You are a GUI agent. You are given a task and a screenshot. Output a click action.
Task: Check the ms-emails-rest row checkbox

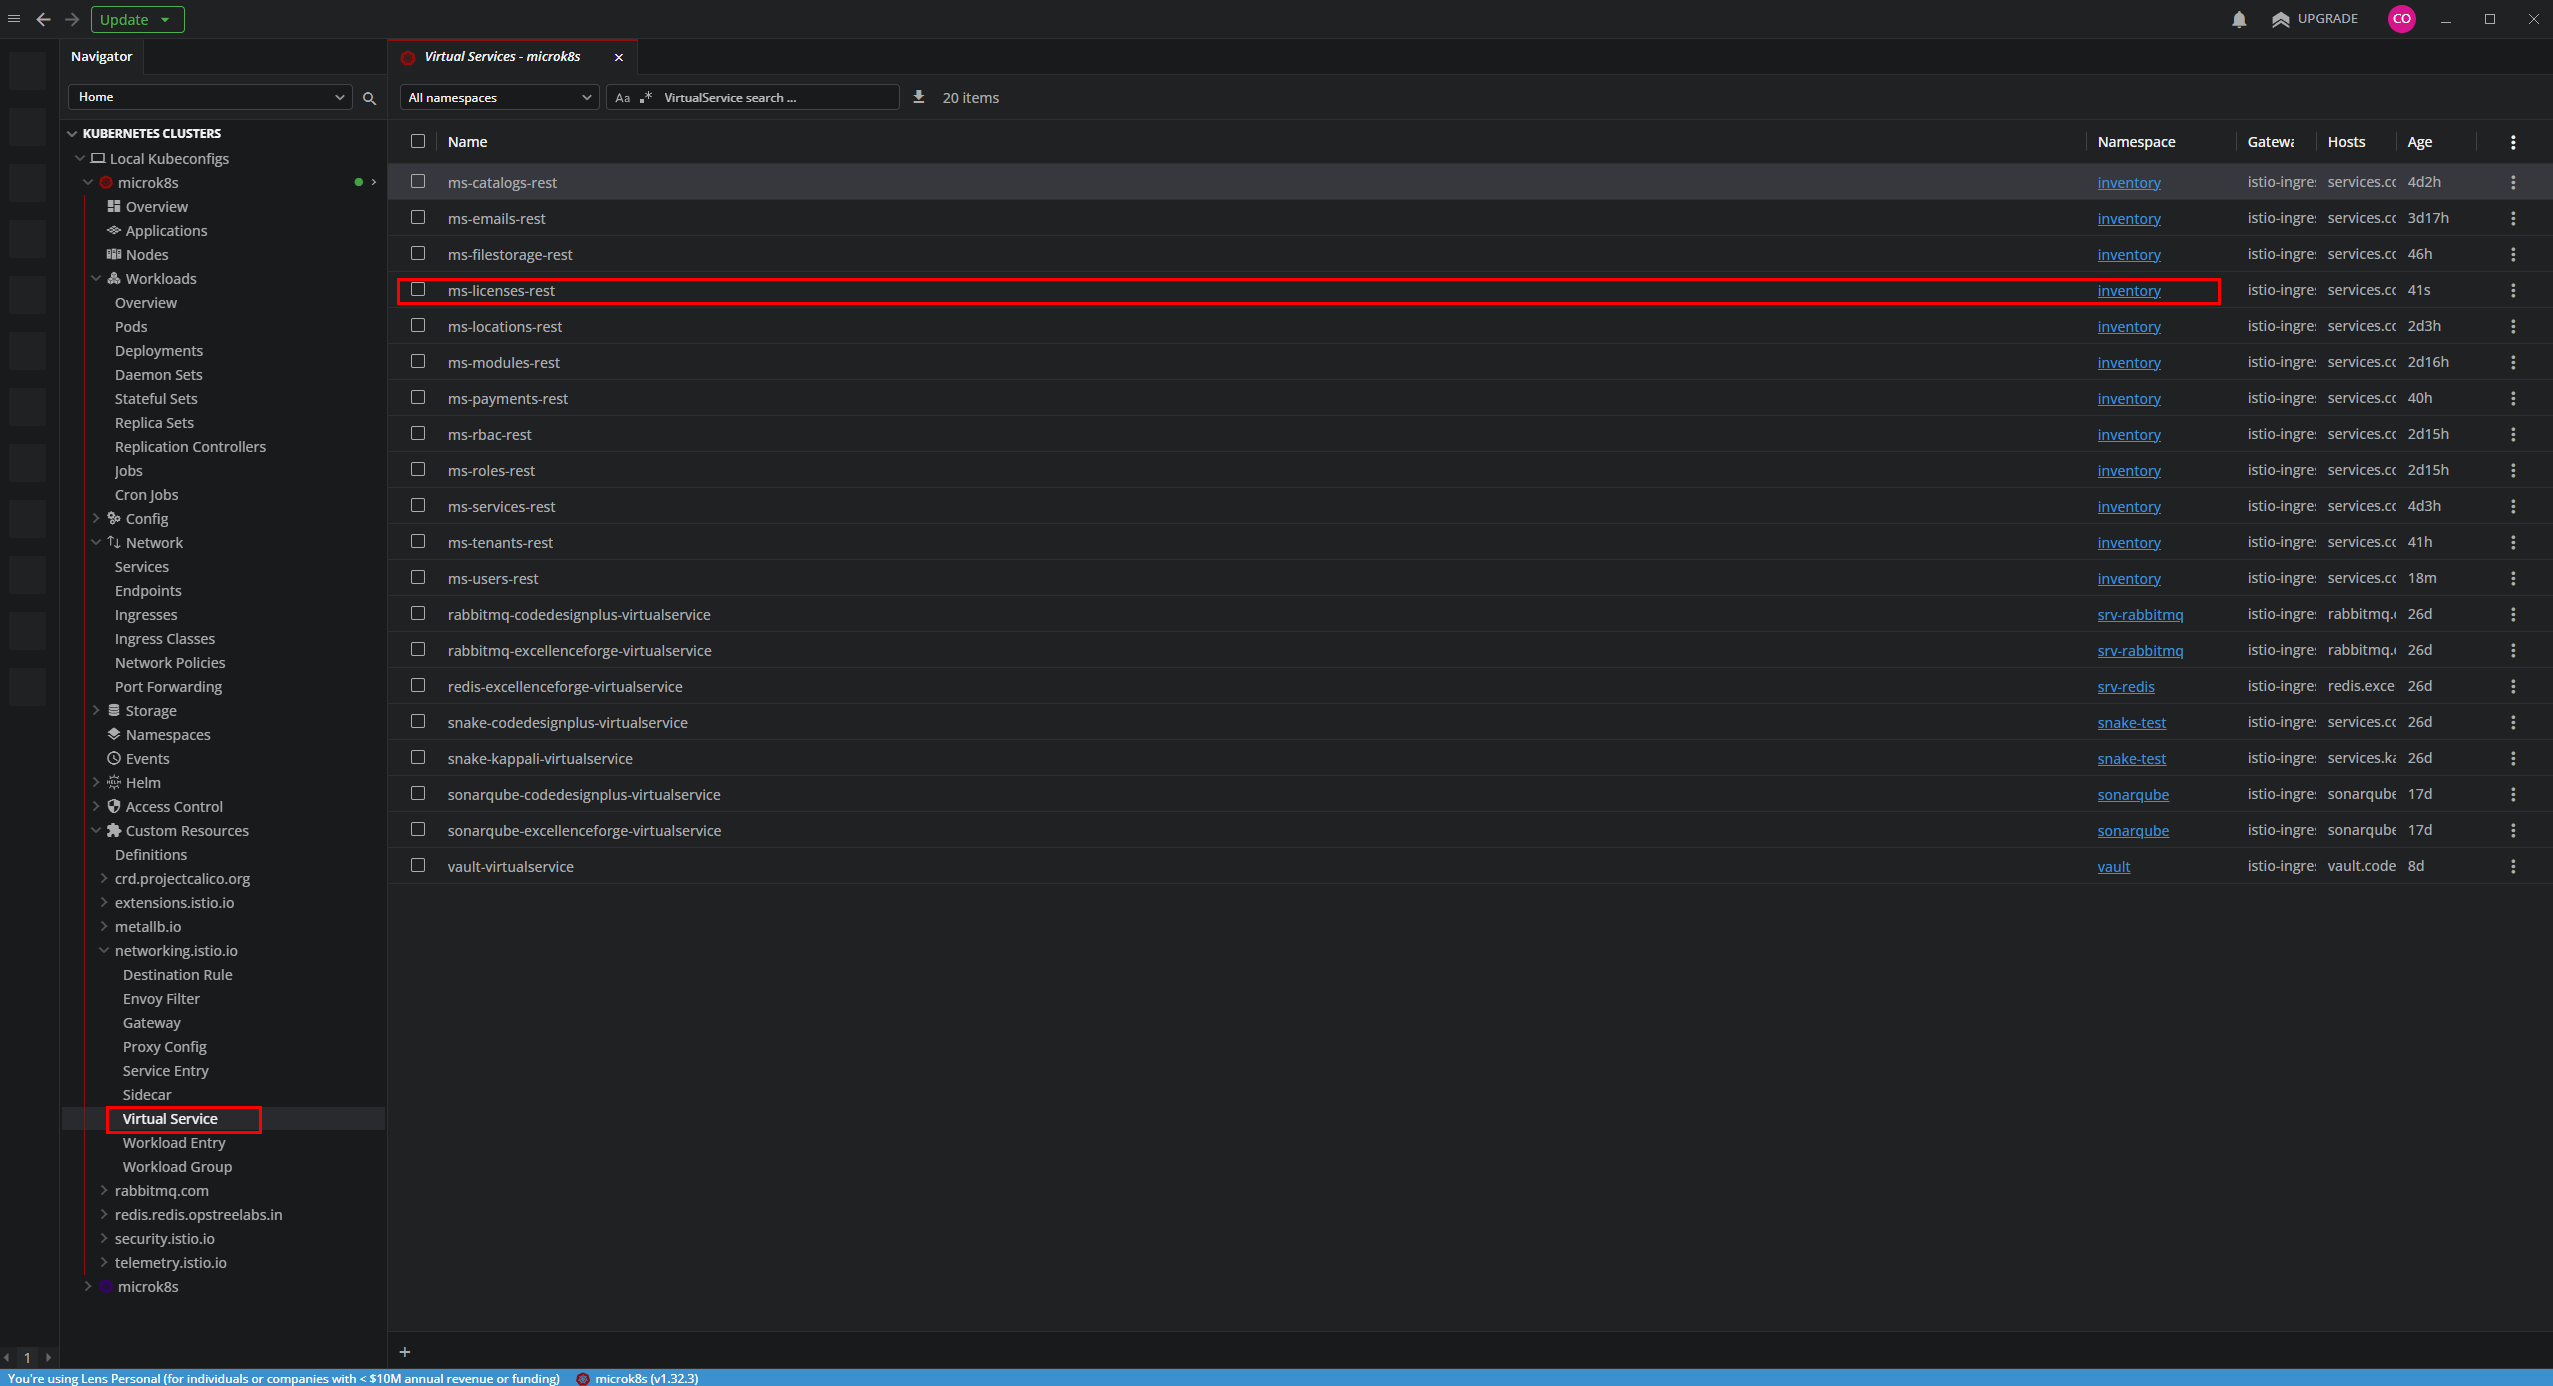point(418,217)
